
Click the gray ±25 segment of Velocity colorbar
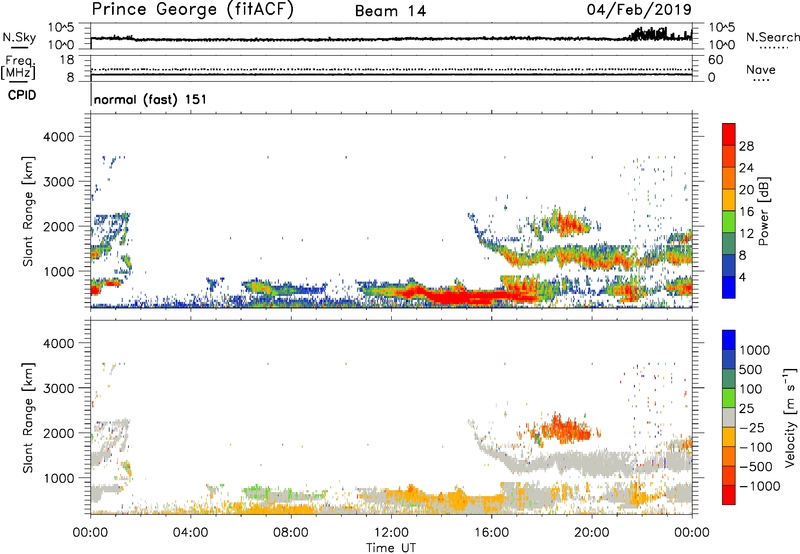click(x=729, y=417)
